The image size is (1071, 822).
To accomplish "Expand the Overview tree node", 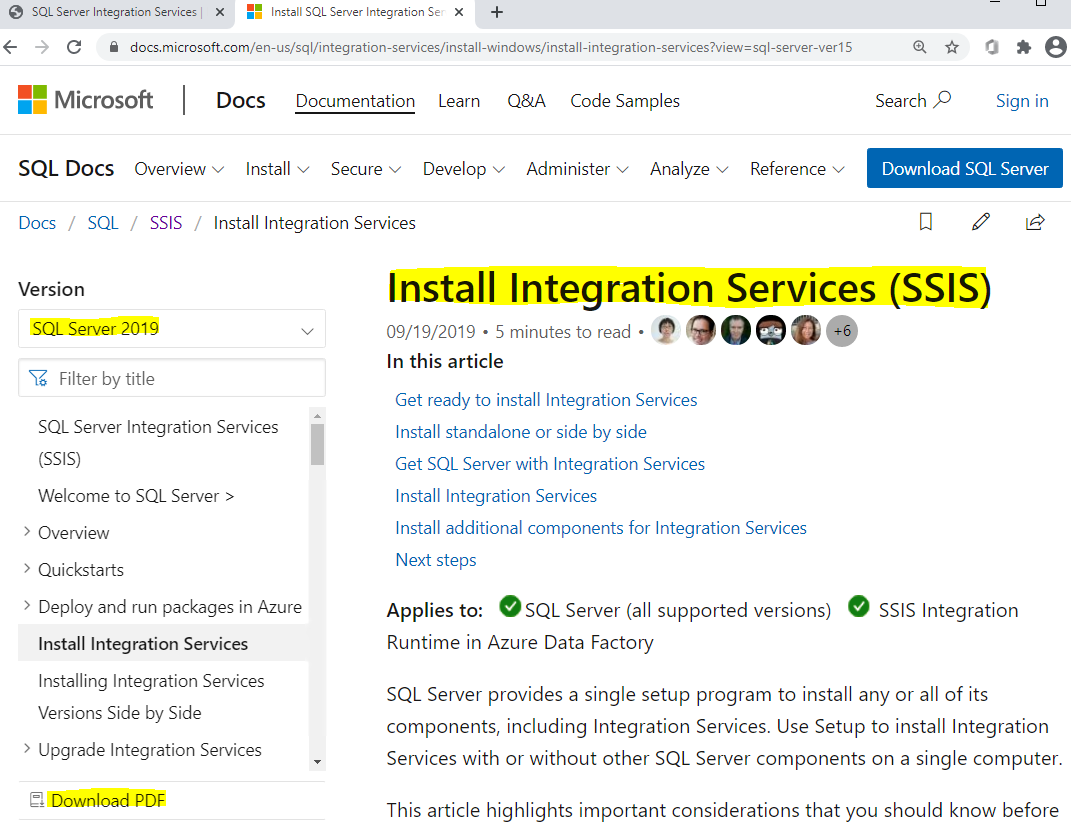I will pyautogui.click(x=27, y=532).
